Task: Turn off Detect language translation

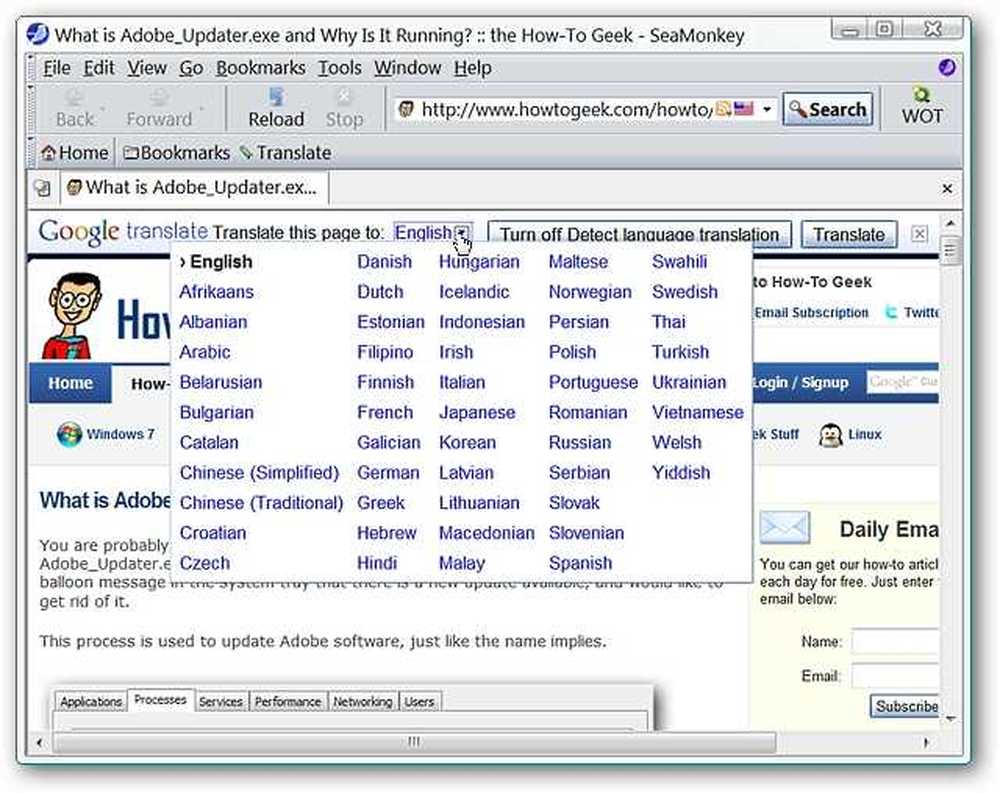Action: [x=639, y=234]
